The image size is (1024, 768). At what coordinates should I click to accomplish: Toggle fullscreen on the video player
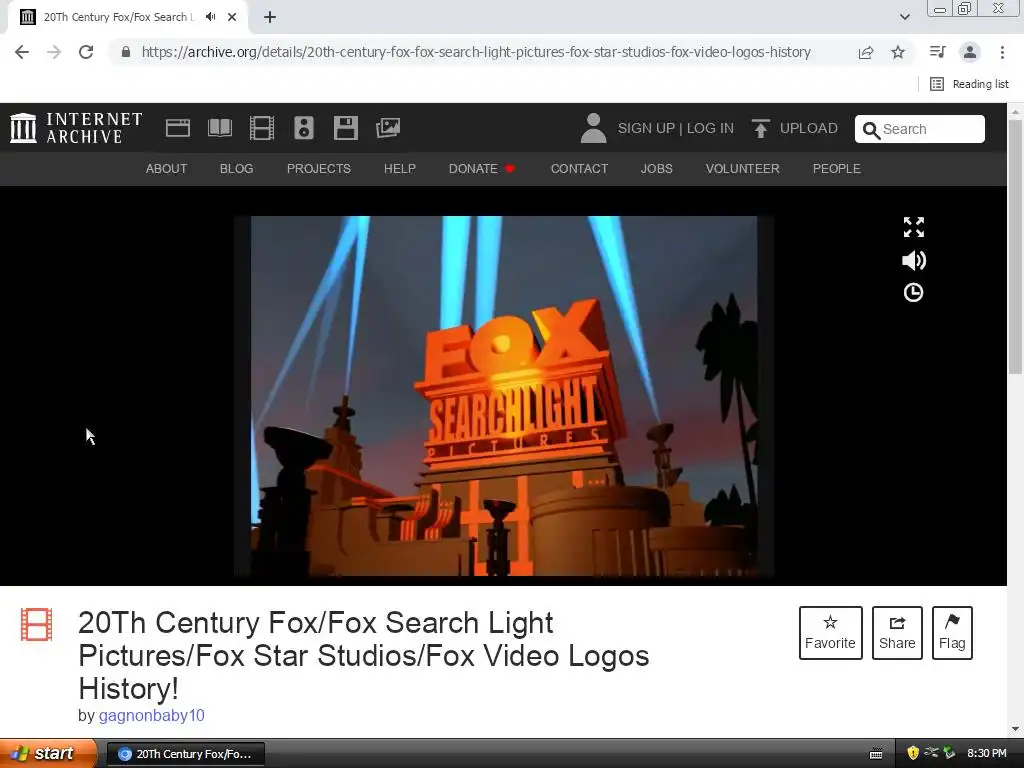click(914, 227)
